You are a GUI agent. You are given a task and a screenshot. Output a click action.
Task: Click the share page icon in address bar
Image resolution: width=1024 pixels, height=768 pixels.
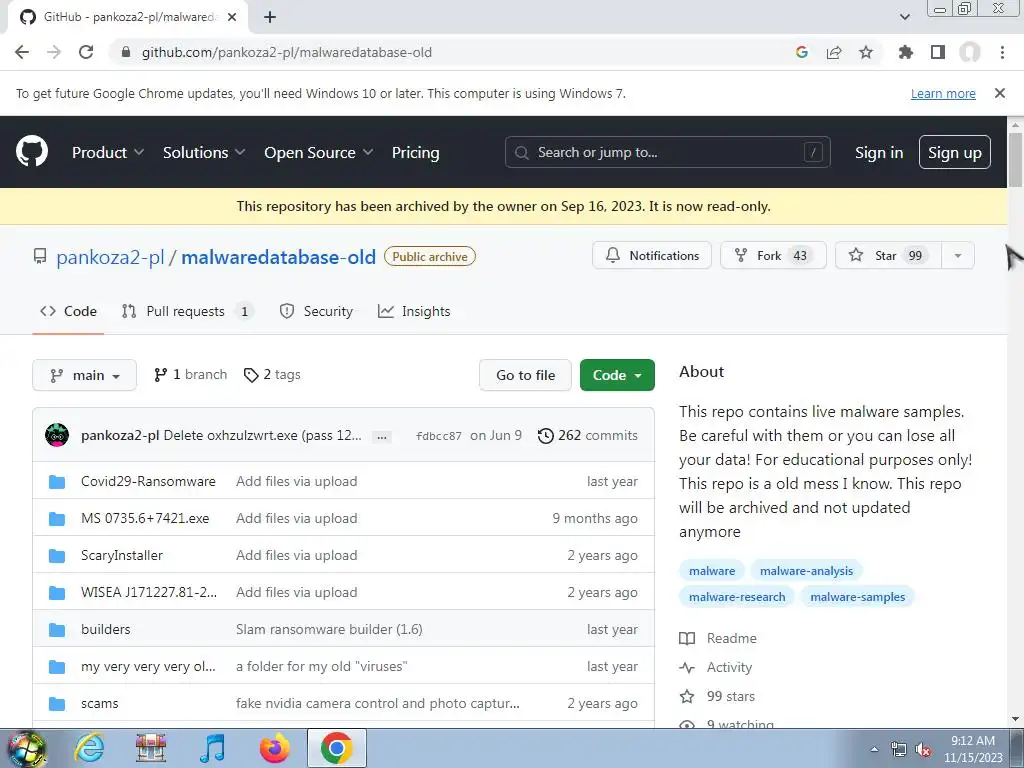834,52
